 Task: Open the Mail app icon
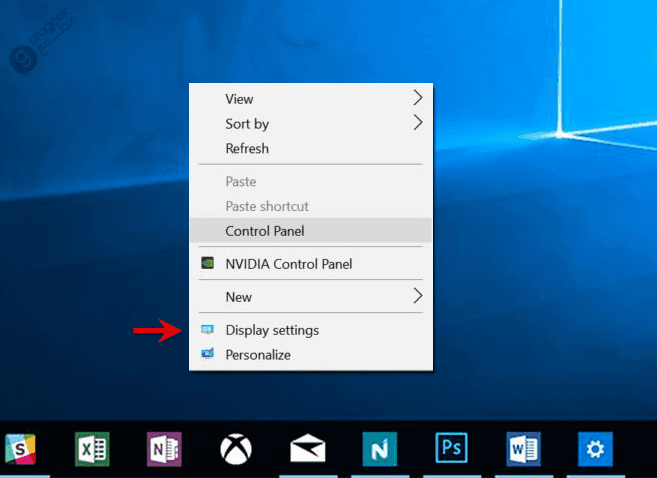pyautogui.click(x=307, y=449)
